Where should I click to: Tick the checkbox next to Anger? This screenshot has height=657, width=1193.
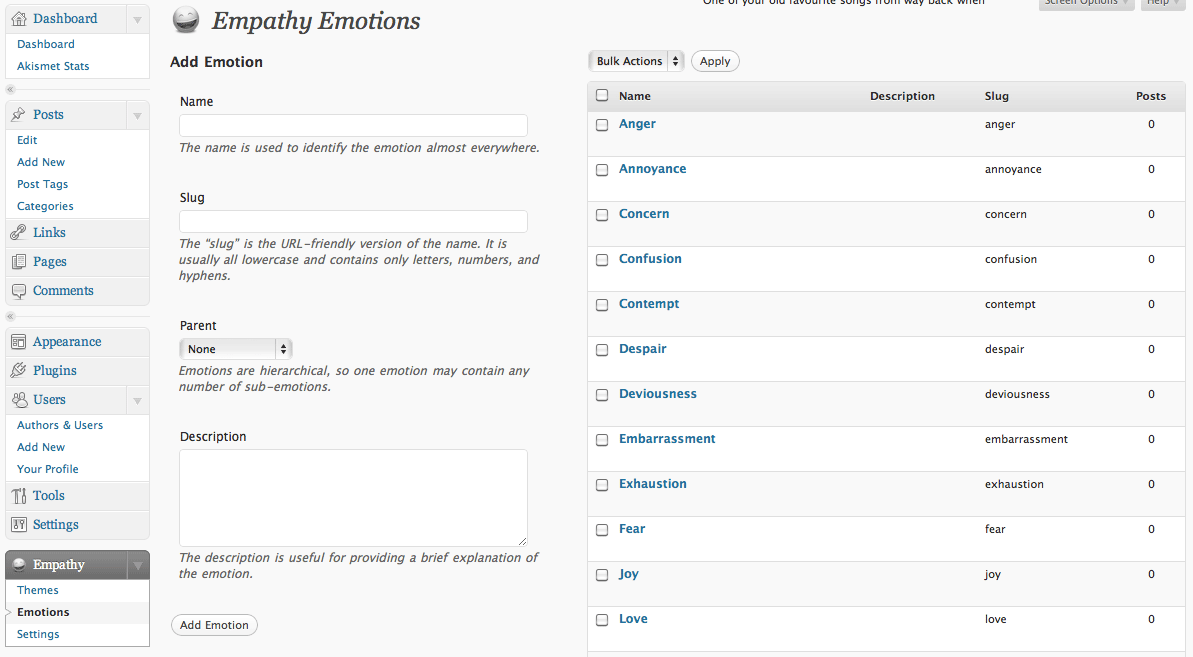pos(602,125)
